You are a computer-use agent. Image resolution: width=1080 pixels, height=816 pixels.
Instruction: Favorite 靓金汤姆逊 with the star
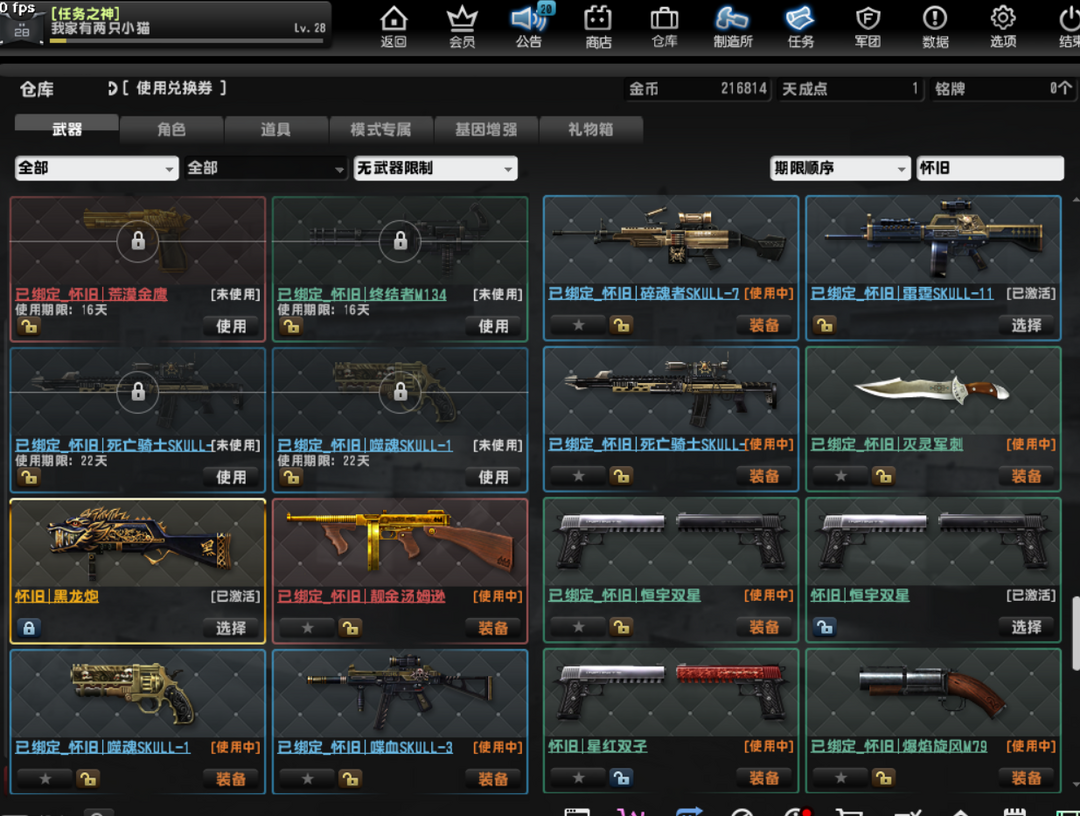click(308, 627)
